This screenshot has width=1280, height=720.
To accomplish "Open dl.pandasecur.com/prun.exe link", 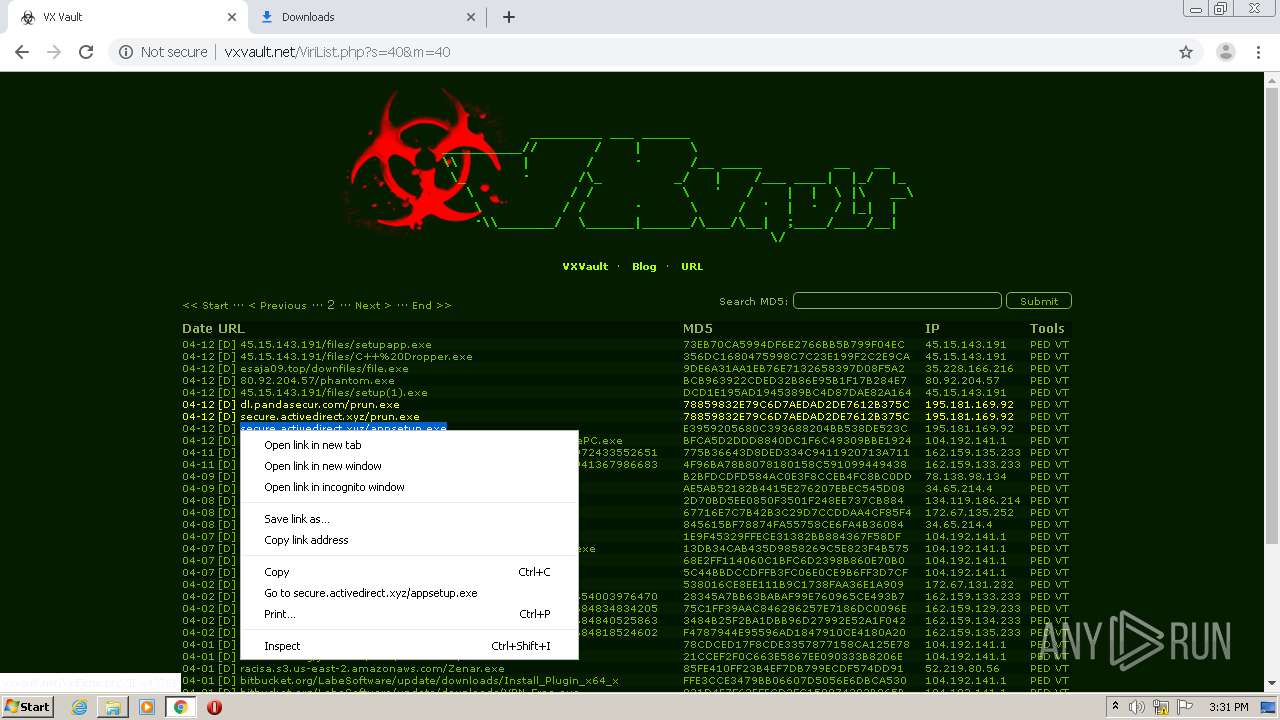I will click(x=320, y=405).
